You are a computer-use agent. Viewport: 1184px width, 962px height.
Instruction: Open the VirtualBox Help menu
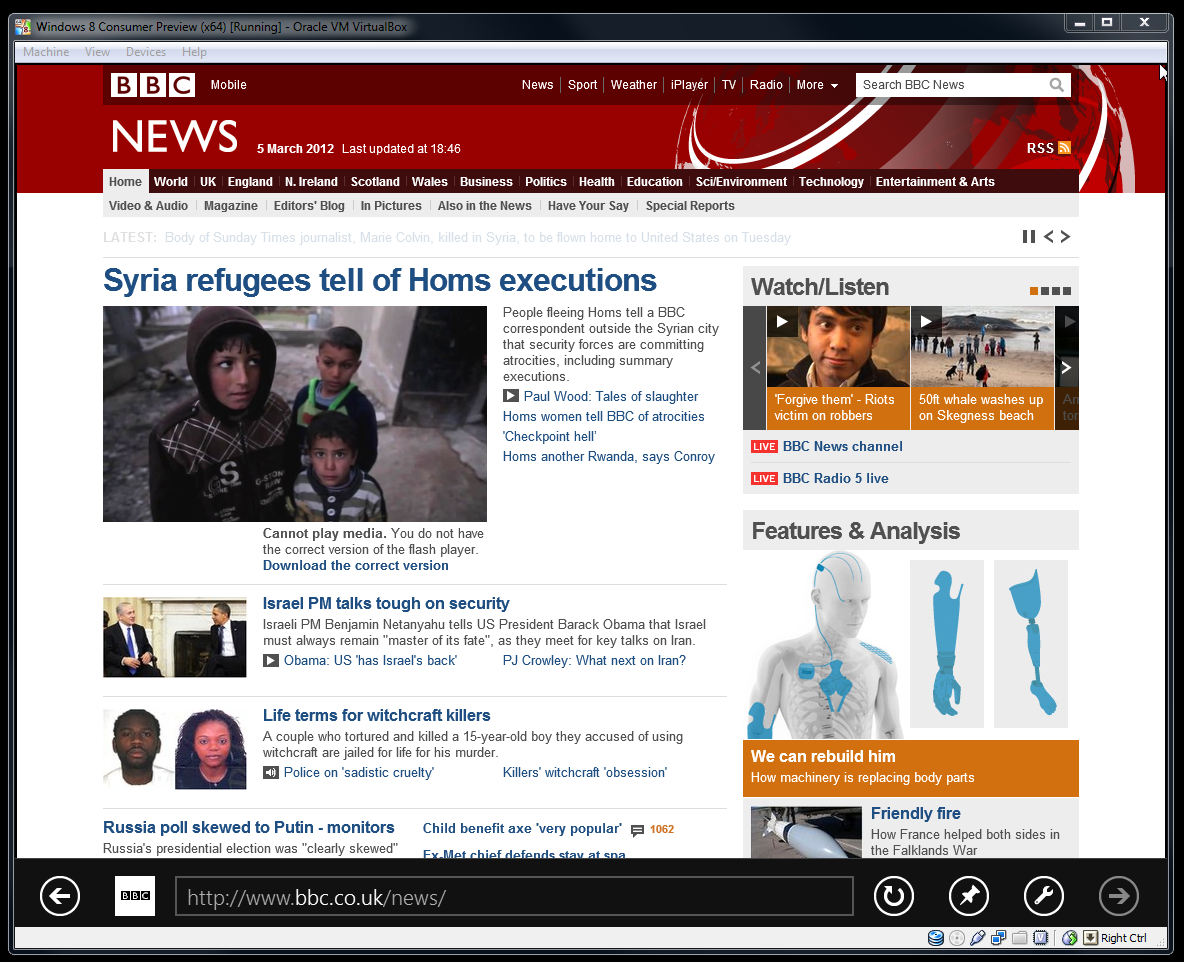coord(194,51)
